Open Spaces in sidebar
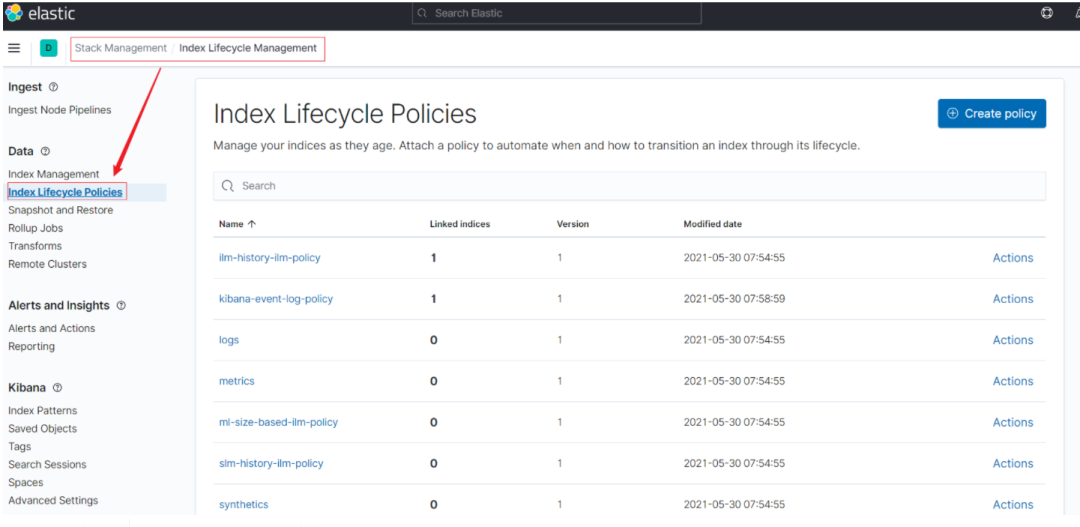1080x527 pixels. pos(25,482)
